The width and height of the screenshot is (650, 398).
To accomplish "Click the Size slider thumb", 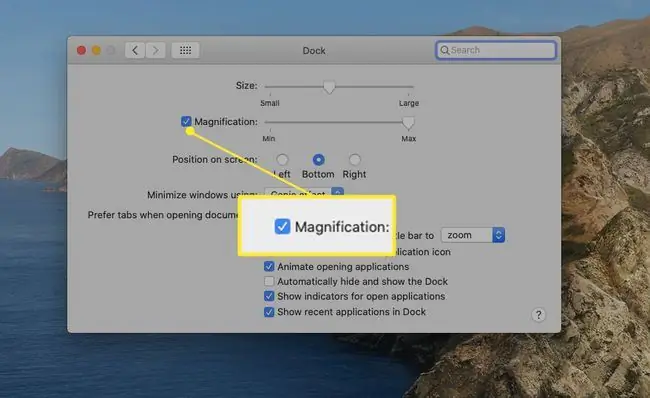I will pos(329,87).
